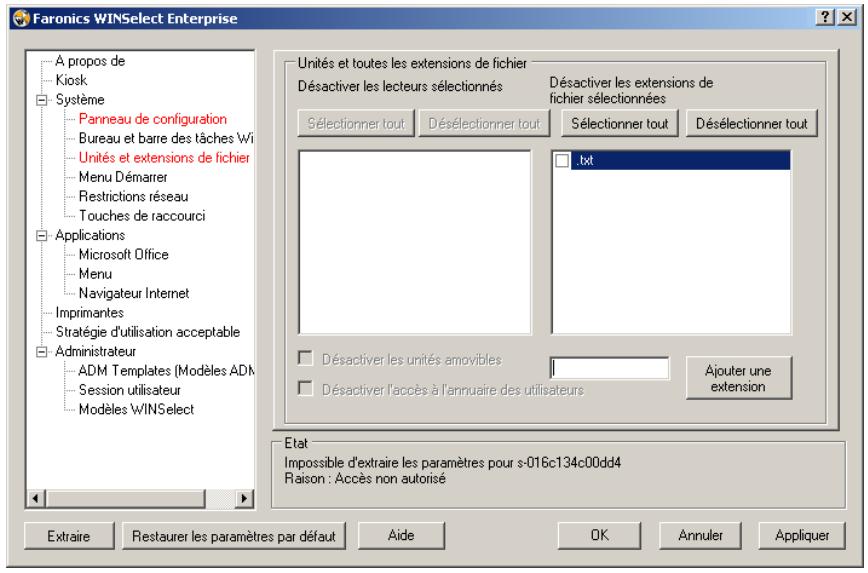868x573 pixels.
Task: Click Annuler to cancel
Action: (x=700, y=535)
